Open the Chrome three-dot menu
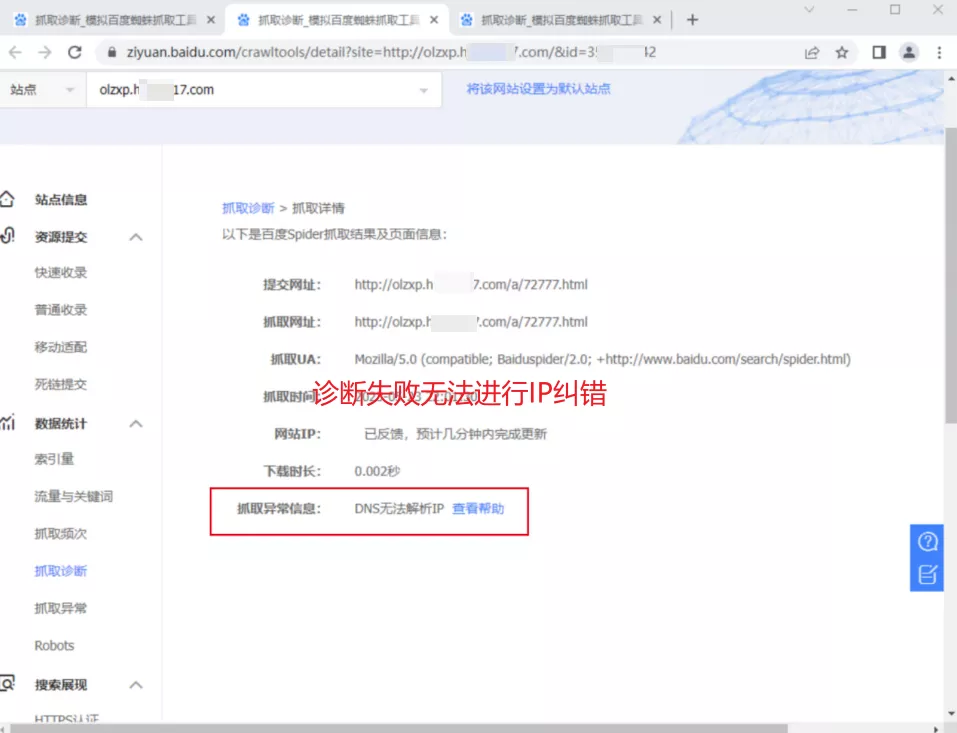 coord(939,52)
